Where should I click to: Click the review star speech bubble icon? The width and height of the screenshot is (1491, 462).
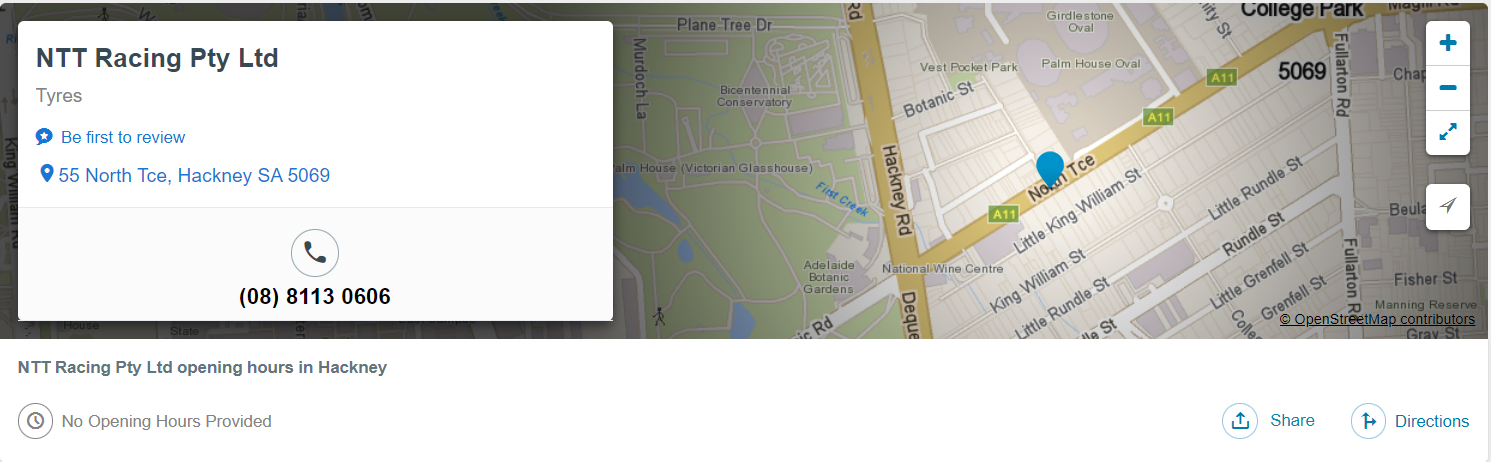tap(44, 137)
